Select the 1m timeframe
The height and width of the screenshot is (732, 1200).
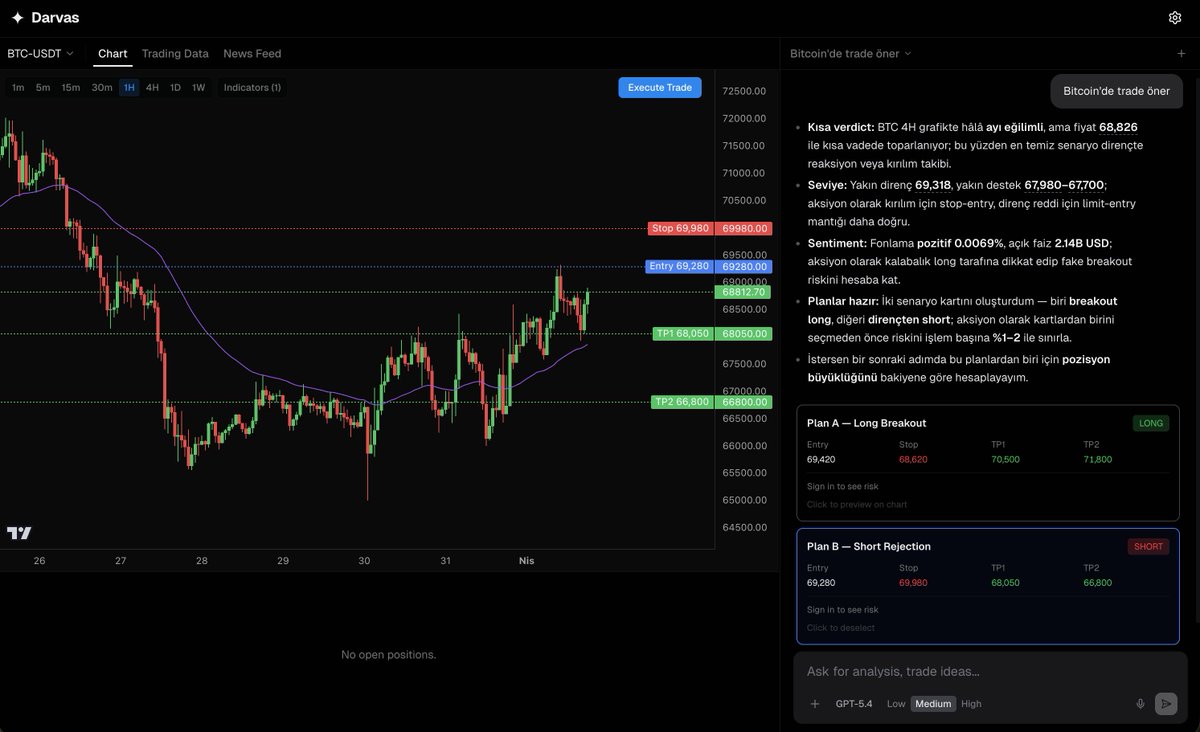pos(18,87)
